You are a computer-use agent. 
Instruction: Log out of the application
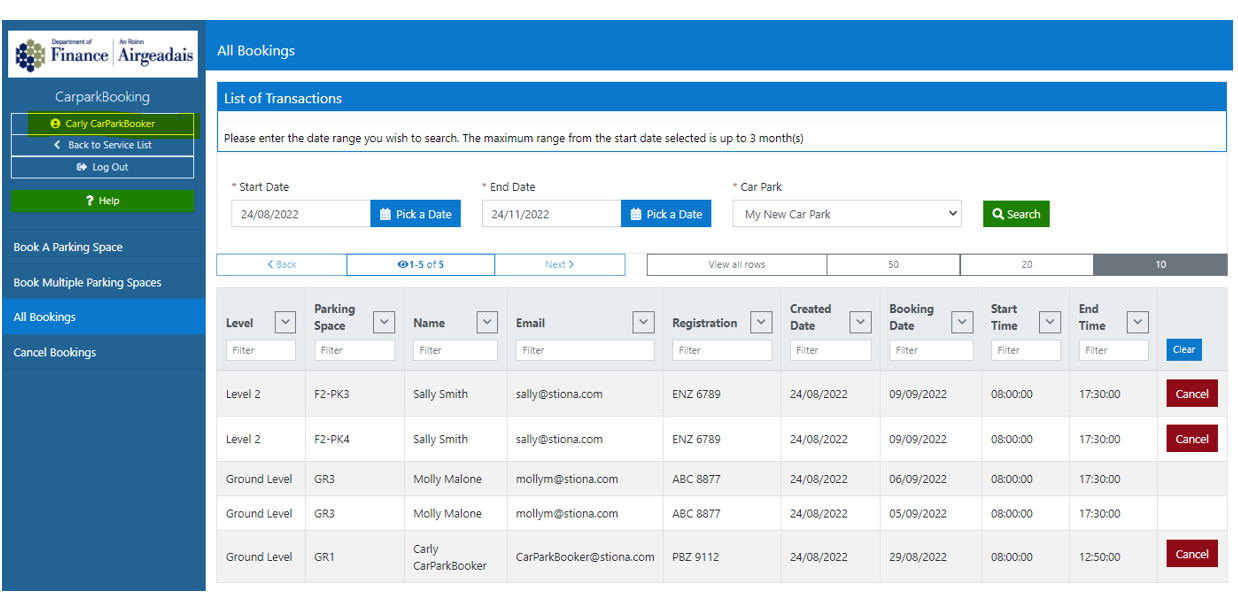point(103,168)
